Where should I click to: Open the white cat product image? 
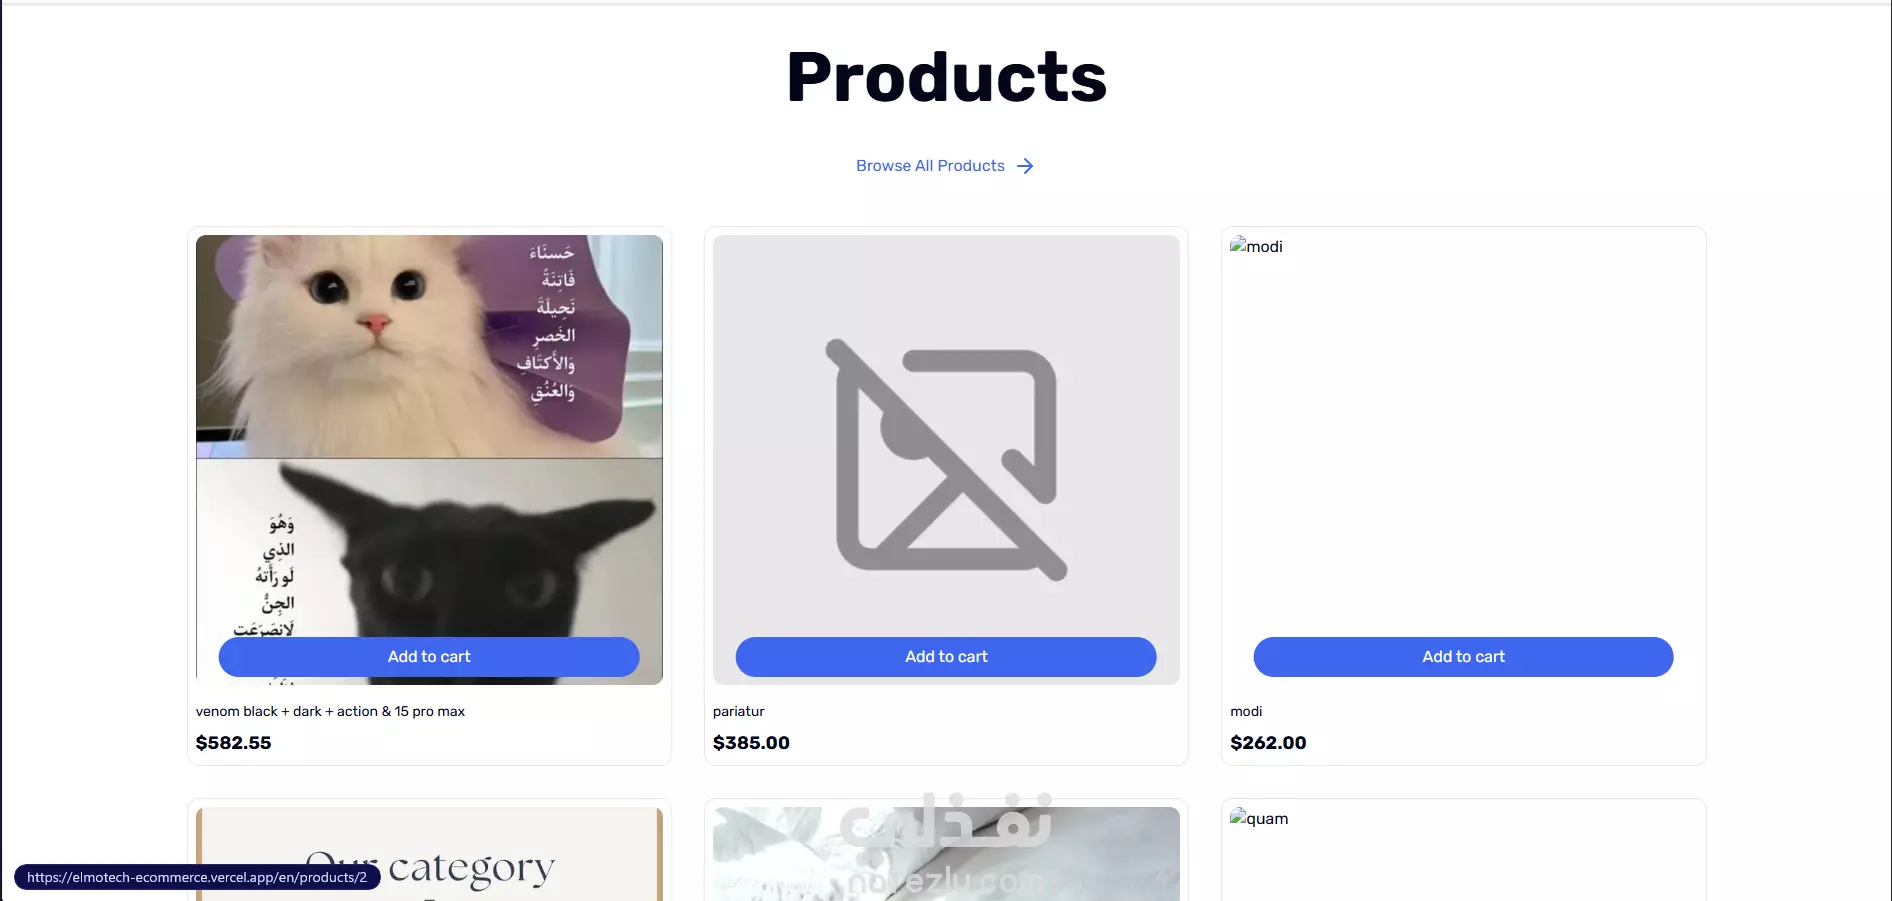429,346
